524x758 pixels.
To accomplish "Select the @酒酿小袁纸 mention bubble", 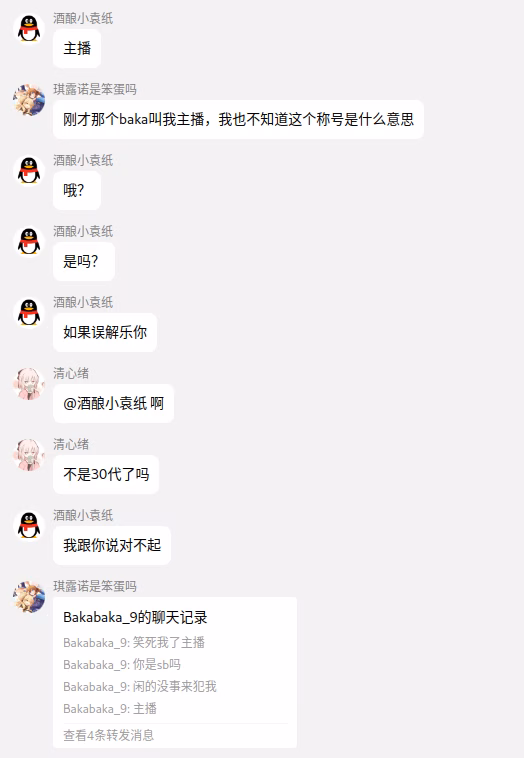I will (114, 403).
